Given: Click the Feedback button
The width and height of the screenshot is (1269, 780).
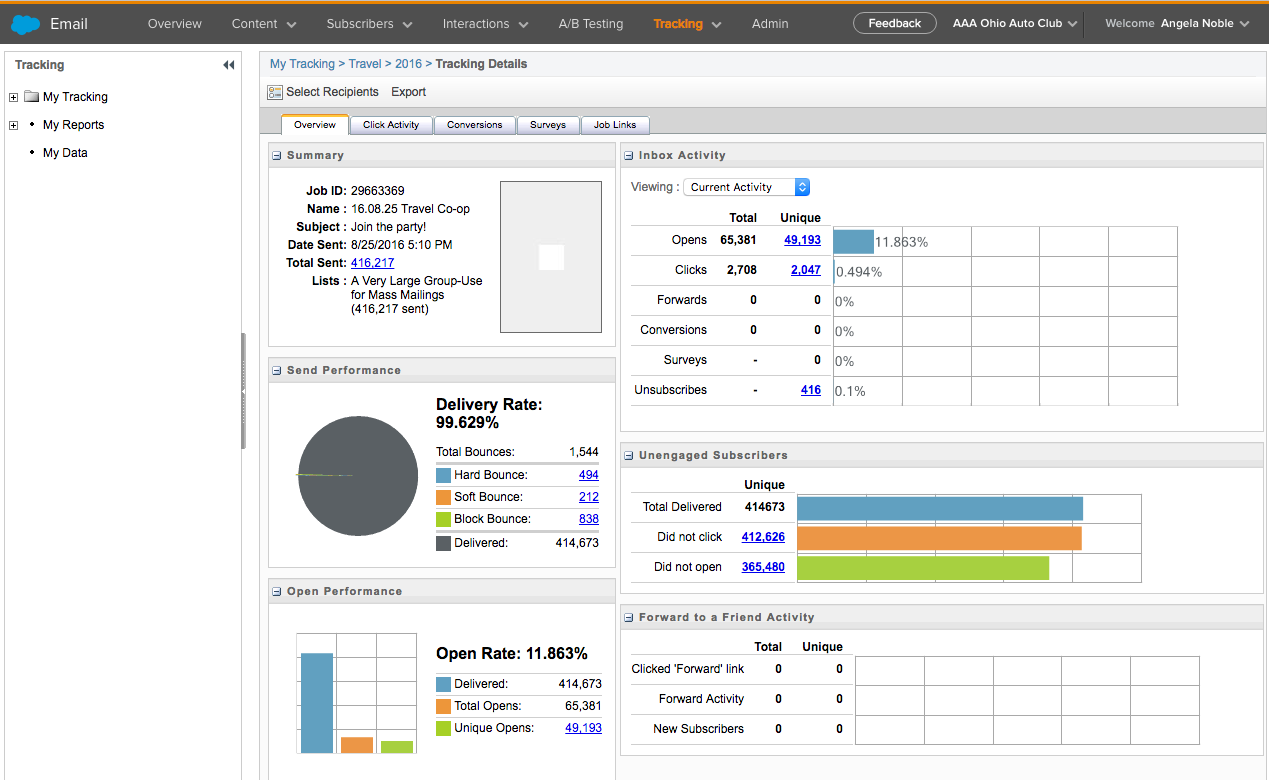Looking at the screenshot, I should click(895, 23).
